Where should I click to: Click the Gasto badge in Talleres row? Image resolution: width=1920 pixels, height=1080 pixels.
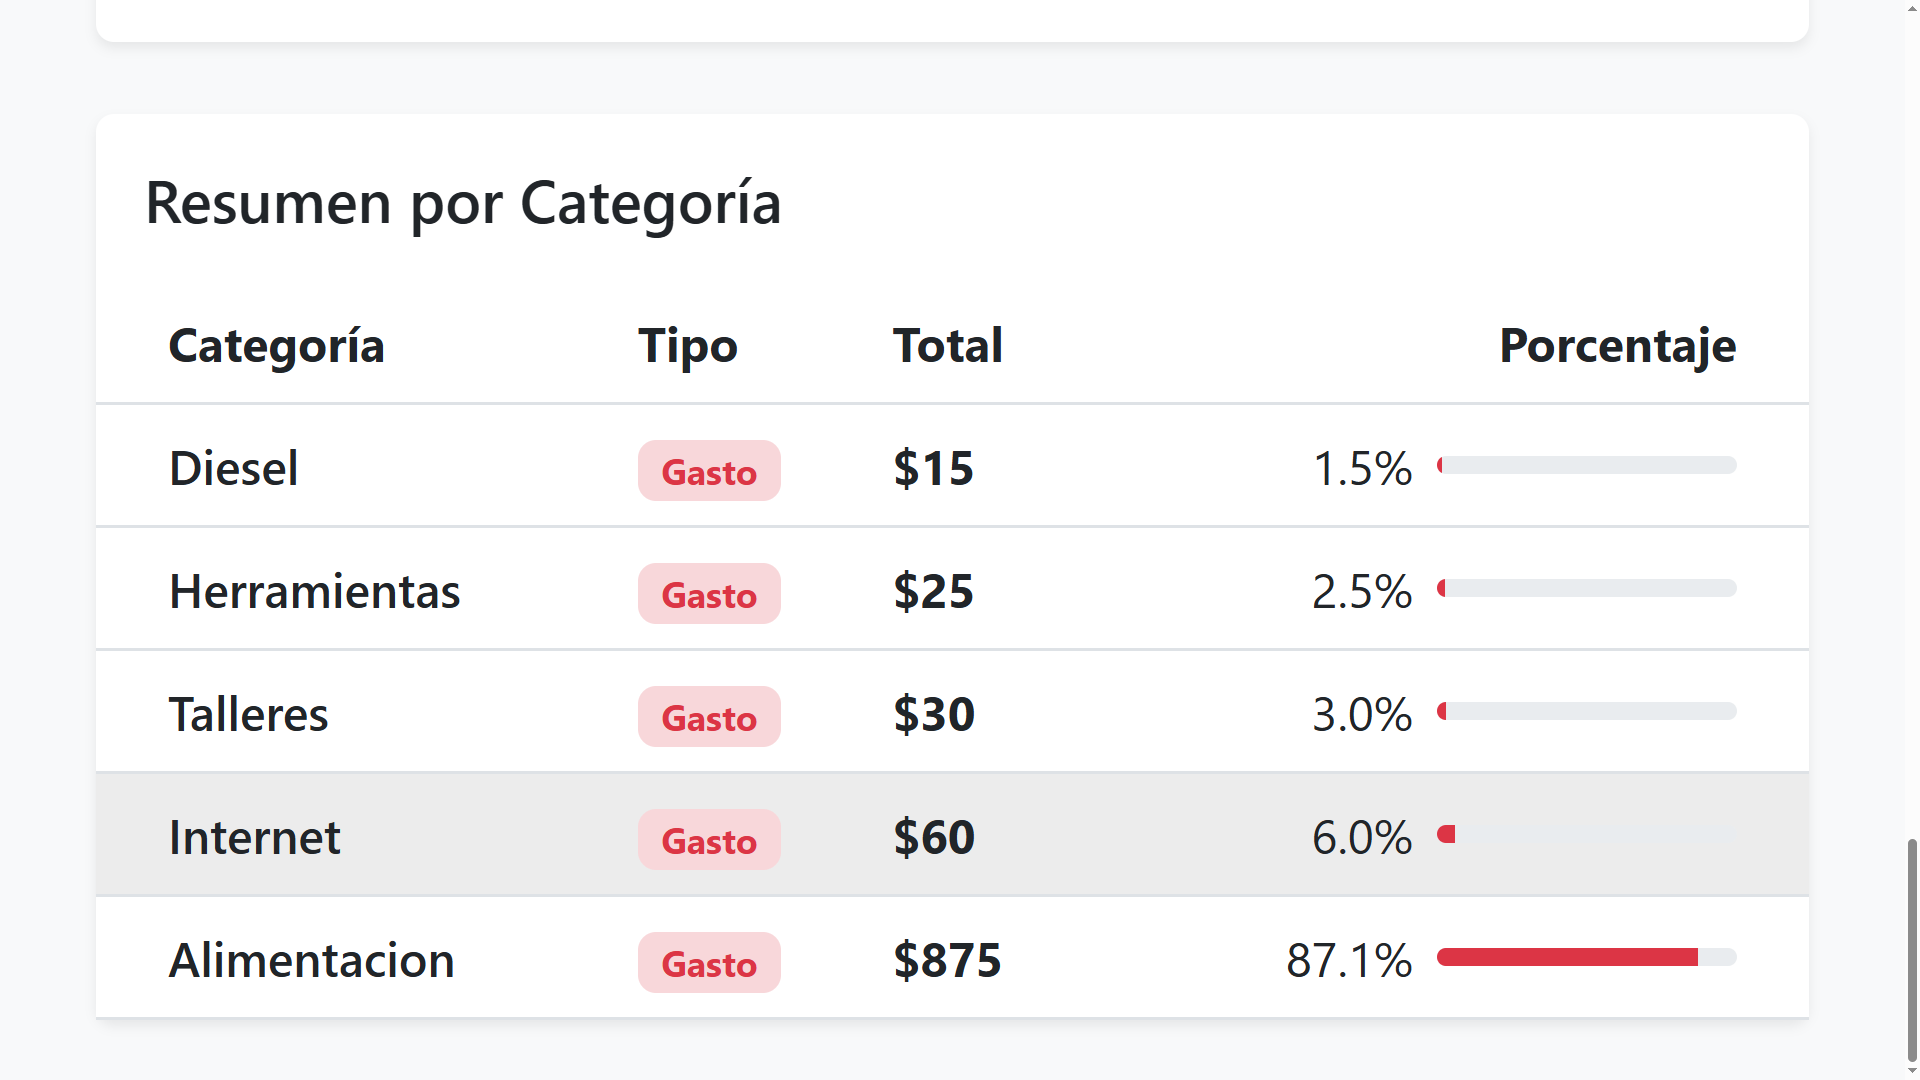(709, 717)
